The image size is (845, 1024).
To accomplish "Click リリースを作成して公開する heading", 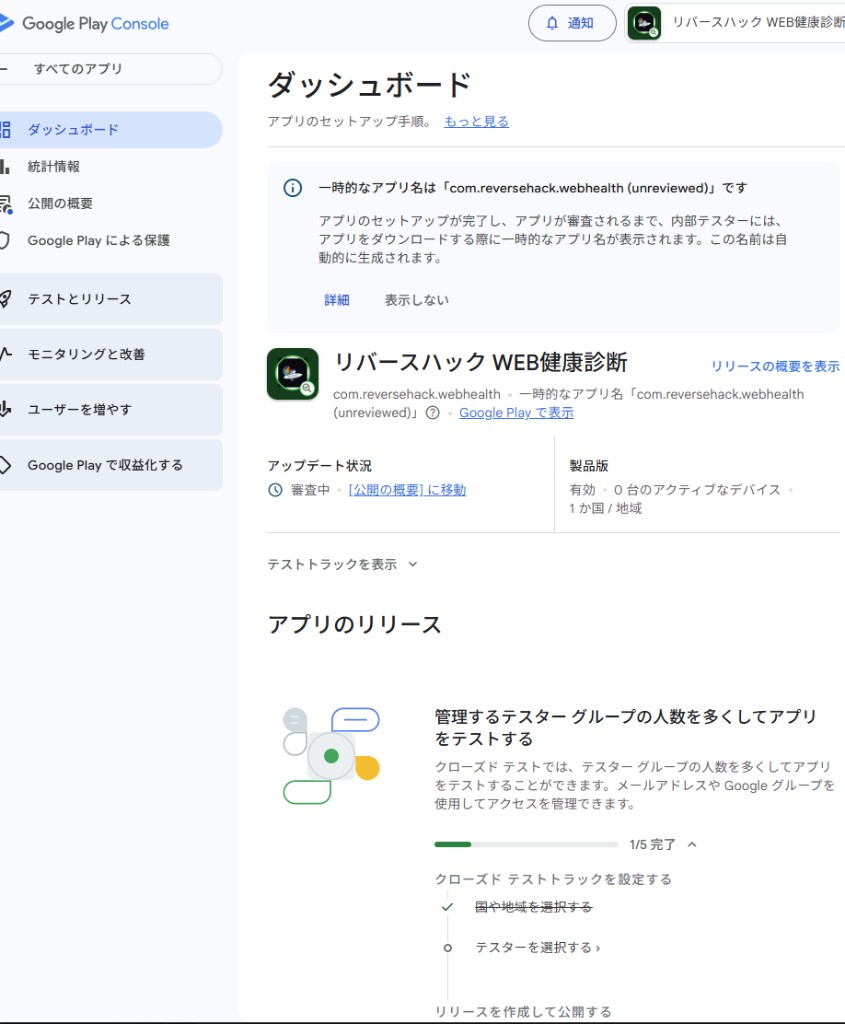I will (524, 1012).
